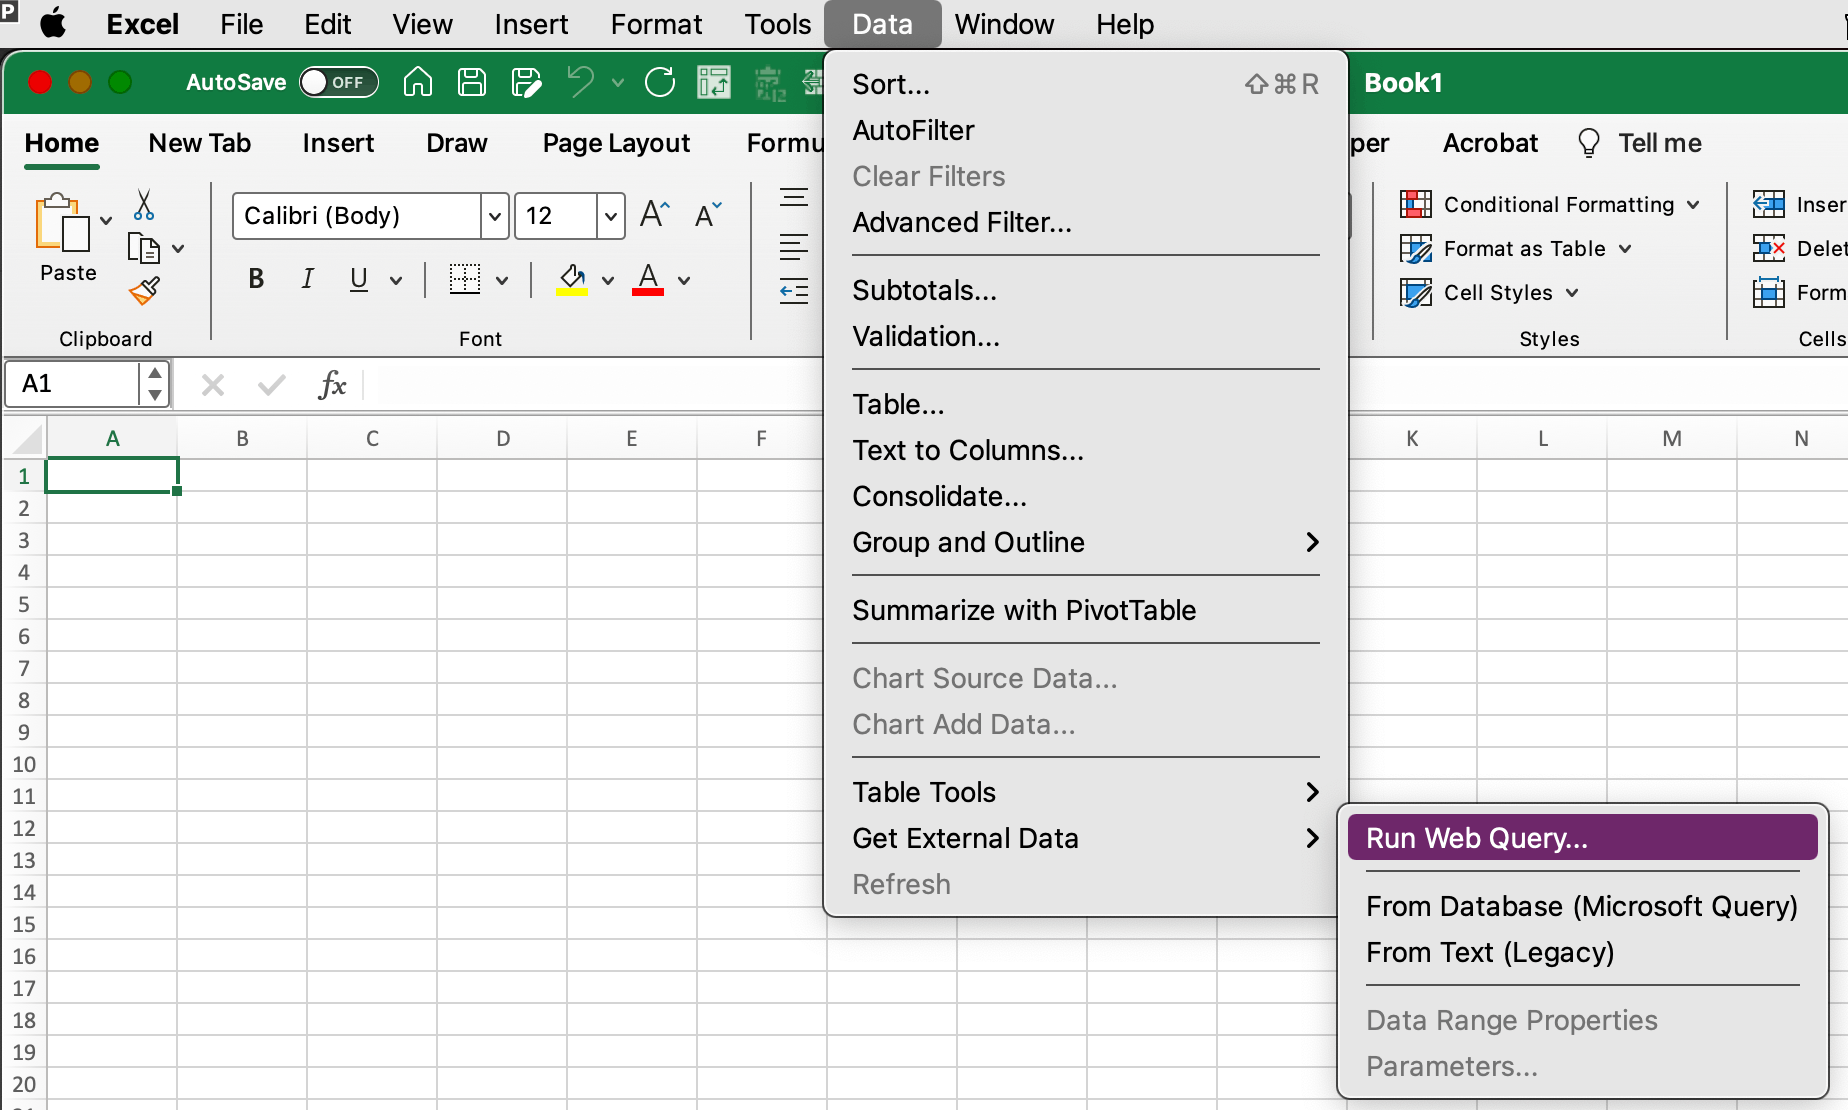Click the Undo arrow icon
The width and height of the screenshot is (1848, 1110).
pos(580,81)
